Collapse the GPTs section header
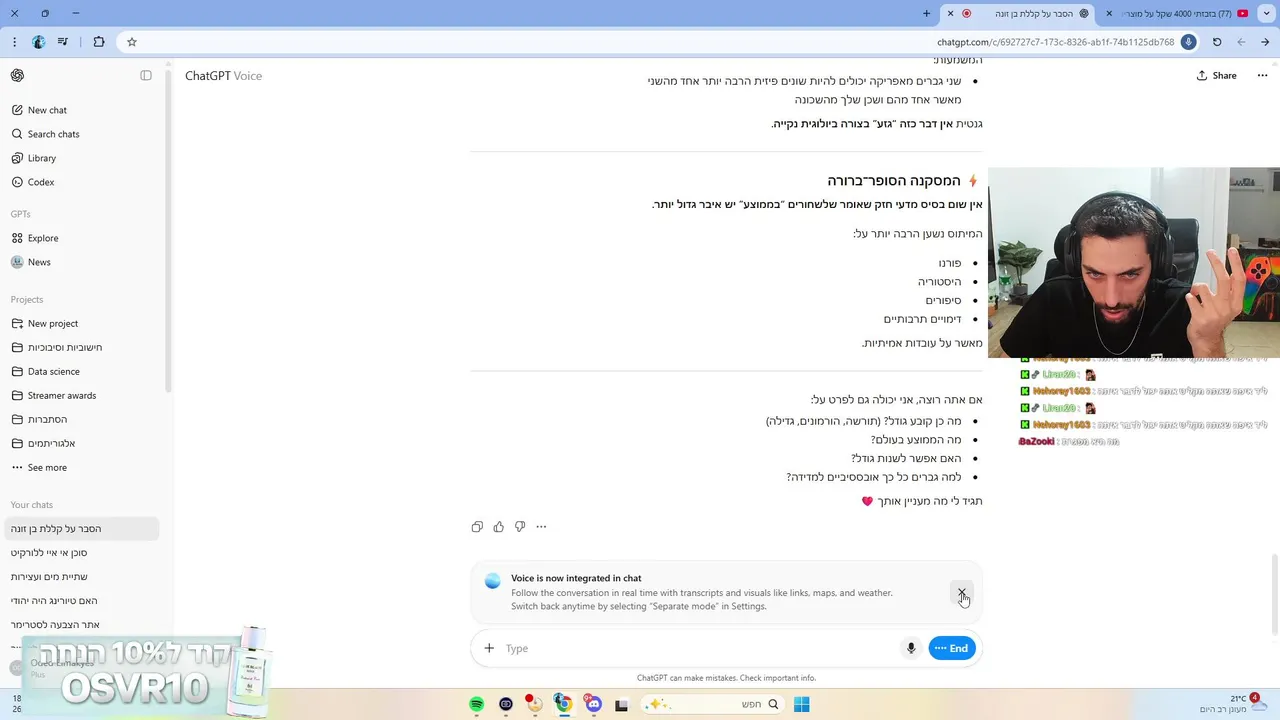Image resolution: width=1280 pixels, height=720 pixels. (x=21, y=214)
